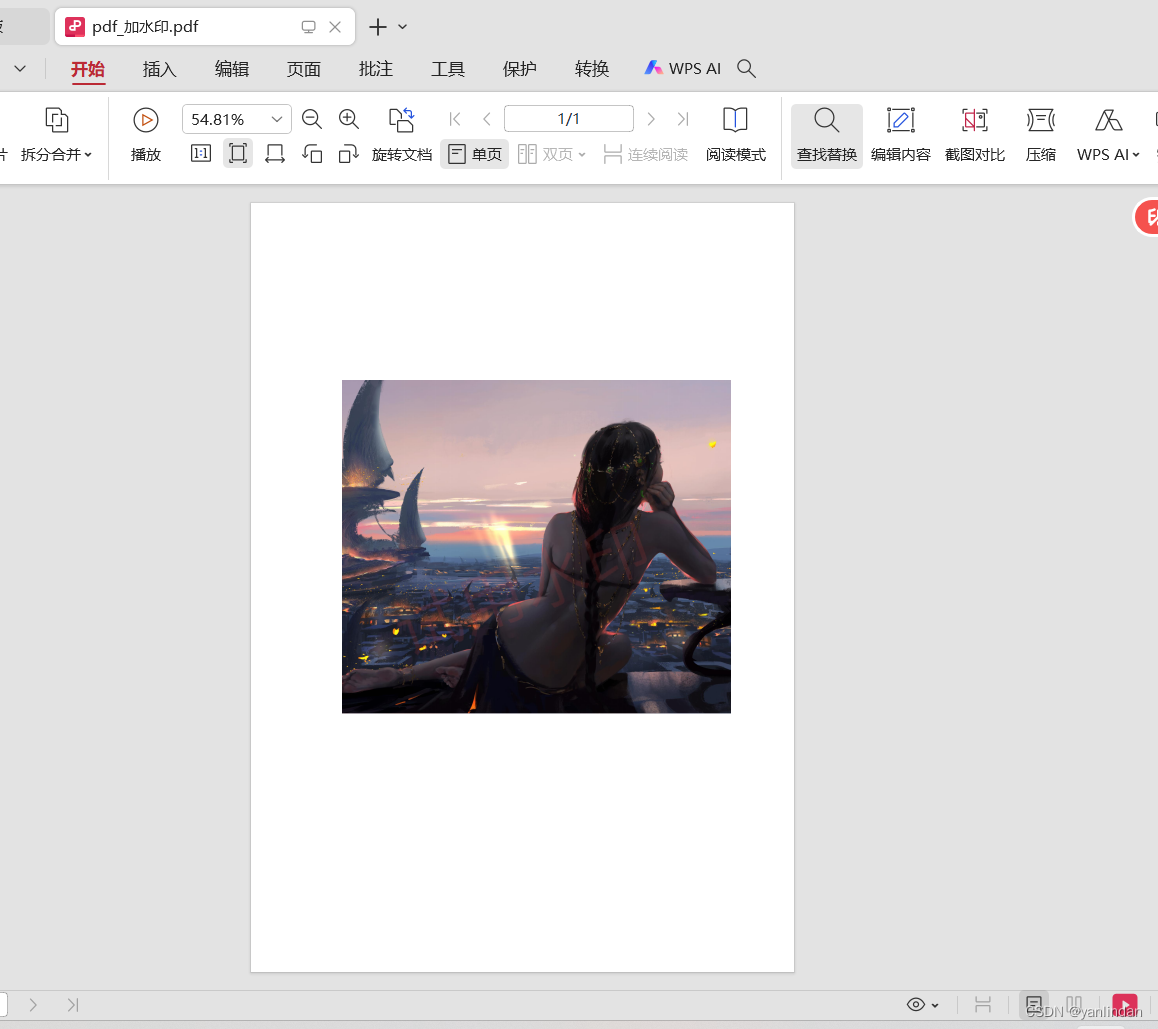Start the 播放 slideshow playback
The height and width of the screenshot is (1029, 1158).
[x=145, y=135]
